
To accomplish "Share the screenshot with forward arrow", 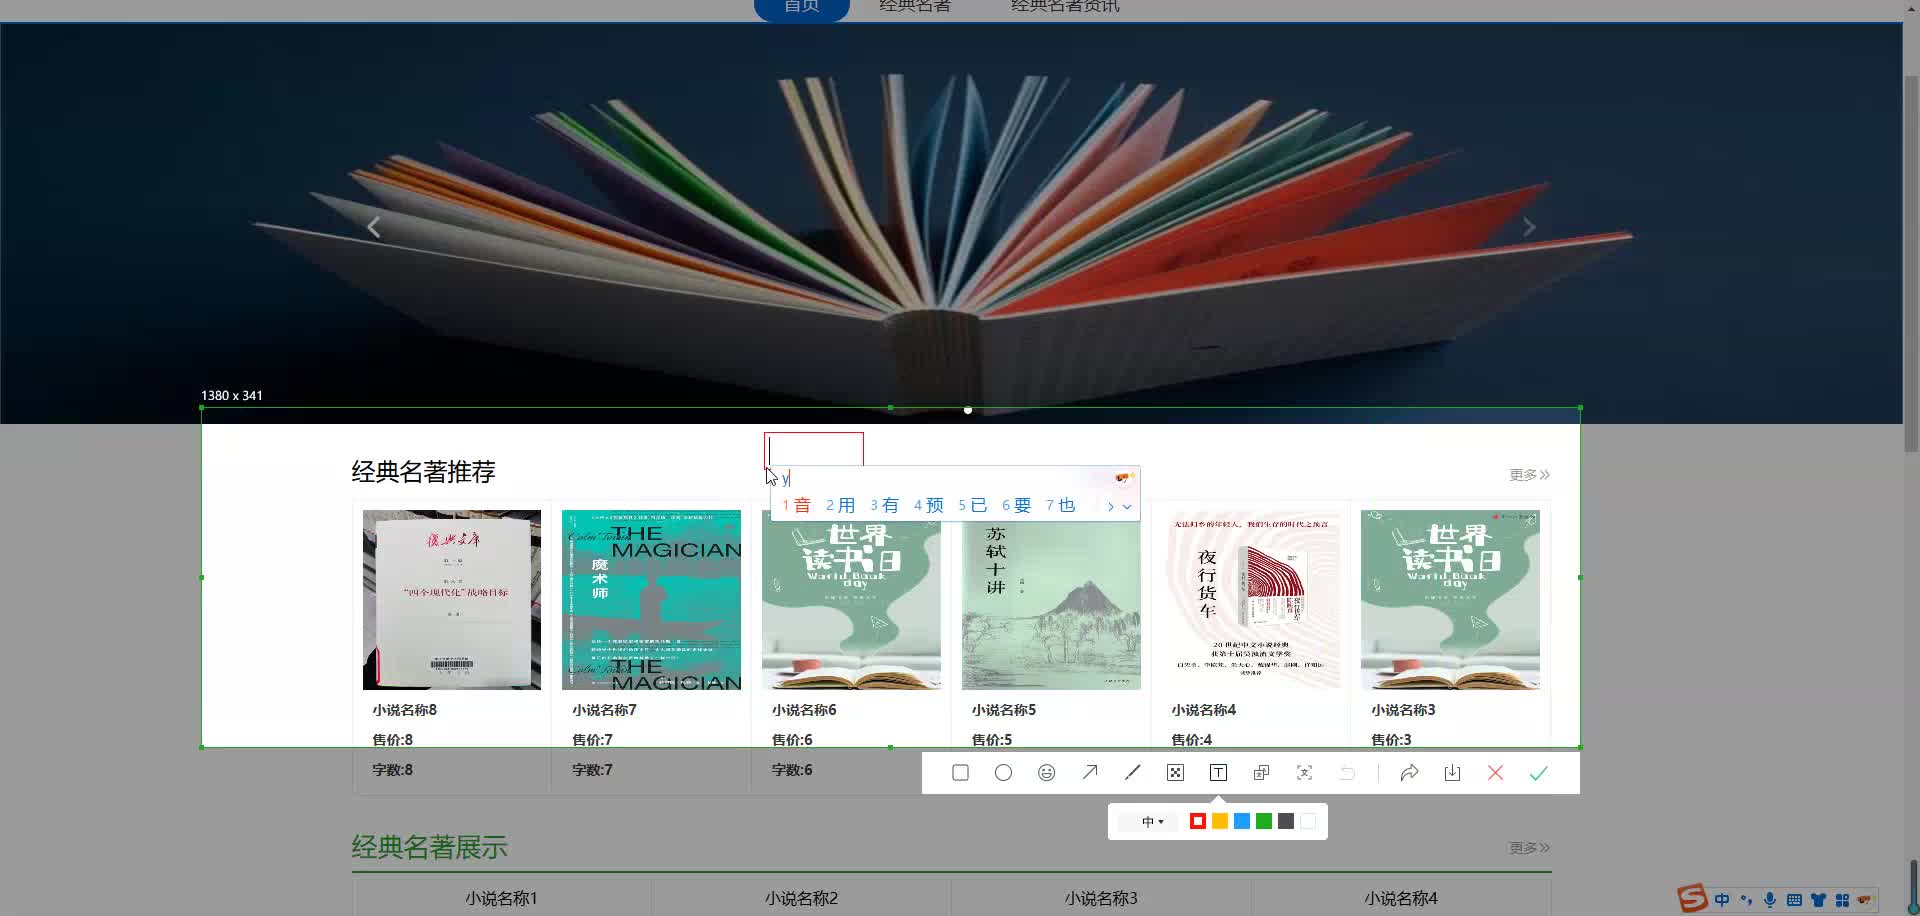I will pyautogui.click(x=1409, y=773).
